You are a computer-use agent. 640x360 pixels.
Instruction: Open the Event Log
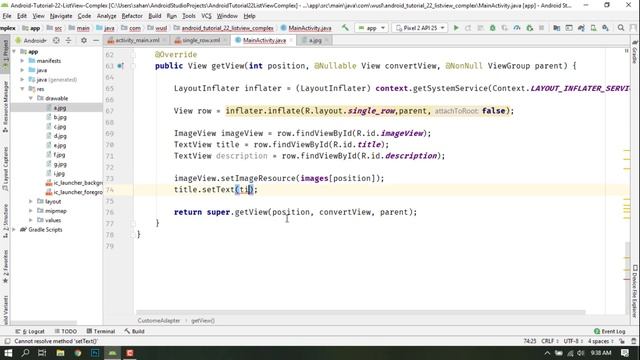pyautogui.click(x=610, y=331)
